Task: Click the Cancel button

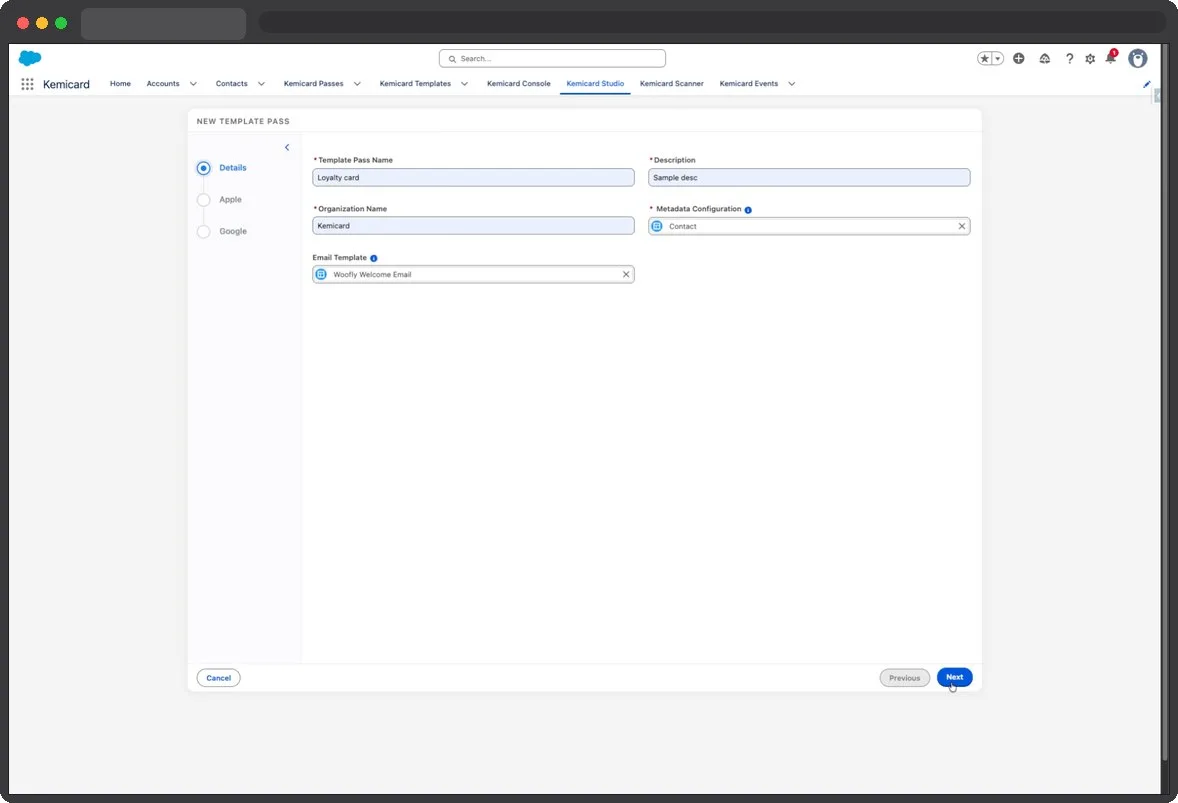Action: click(x=219, y=678)
